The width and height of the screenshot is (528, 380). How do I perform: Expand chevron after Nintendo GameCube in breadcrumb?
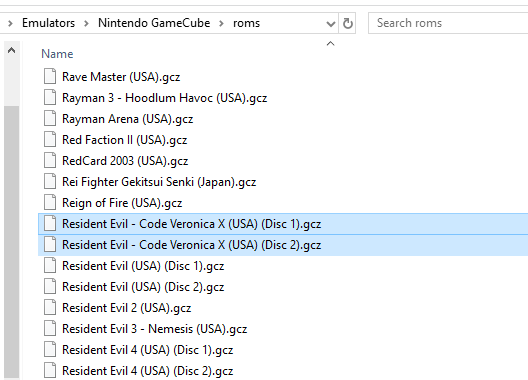[x=221, y=23]
